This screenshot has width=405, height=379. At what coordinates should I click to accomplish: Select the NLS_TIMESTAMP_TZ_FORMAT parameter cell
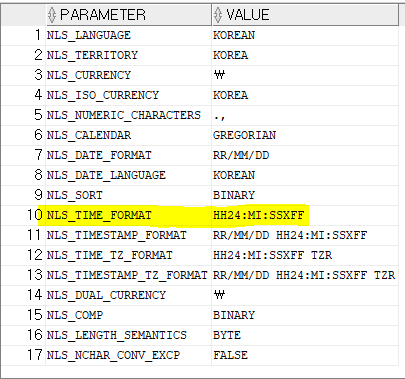[129, 275]
